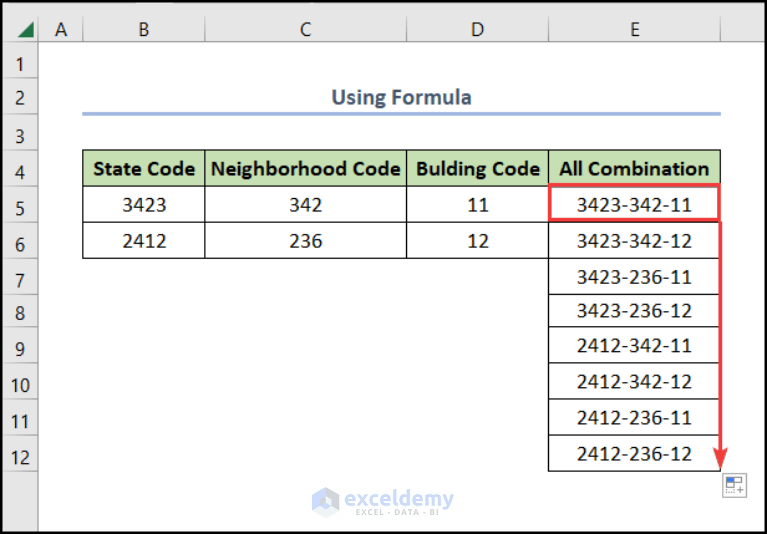The height and width of the screenshot is (534, 767).
Task: Select row 10 header
Action: [20, 382]
